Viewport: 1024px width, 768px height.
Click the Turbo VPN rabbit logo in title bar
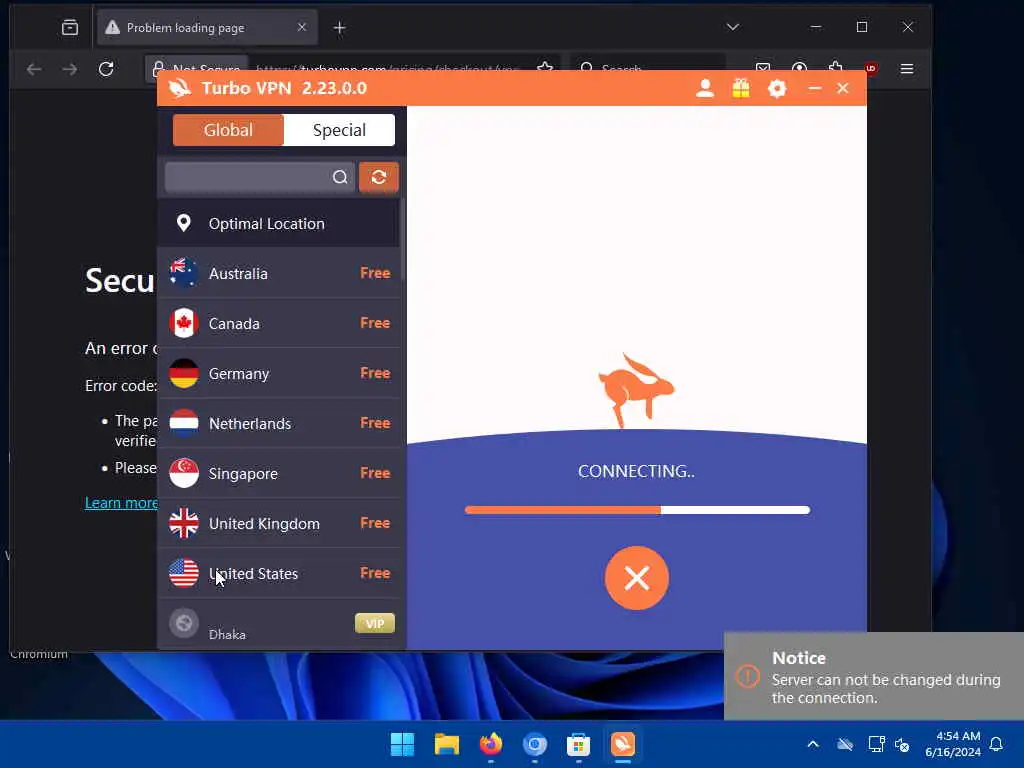click(180, 88)
